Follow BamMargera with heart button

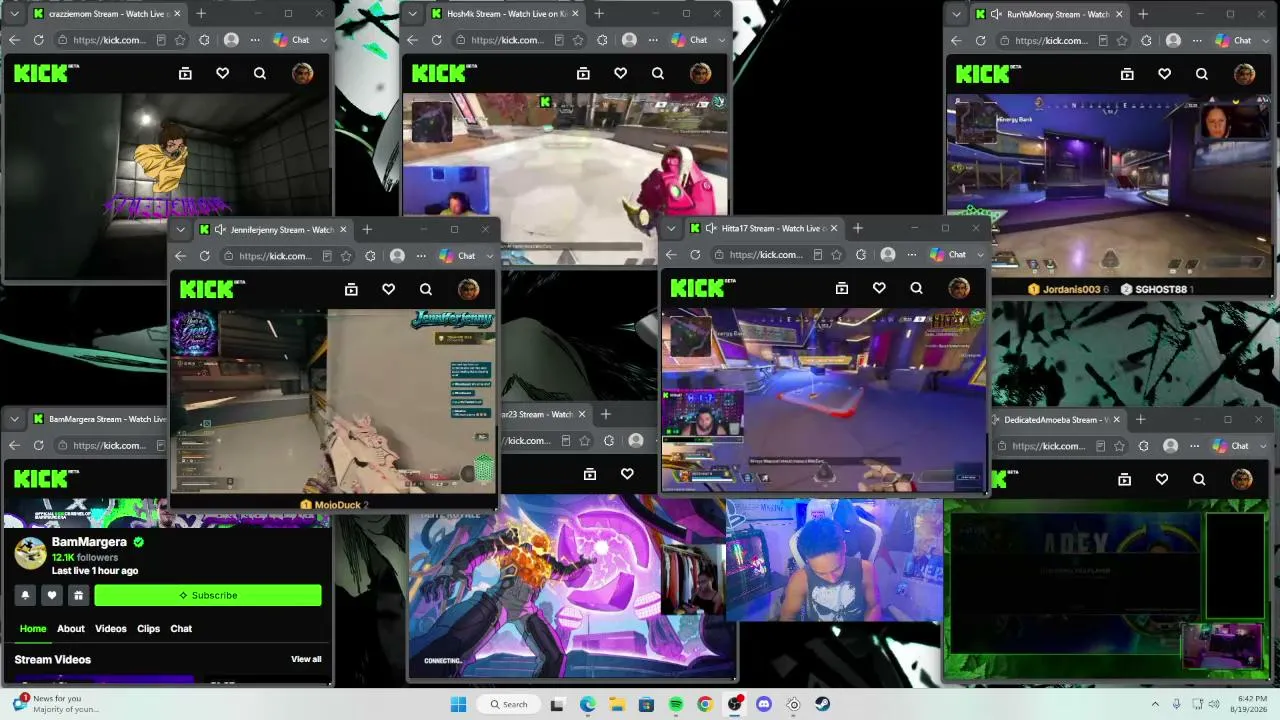(52, 595)
